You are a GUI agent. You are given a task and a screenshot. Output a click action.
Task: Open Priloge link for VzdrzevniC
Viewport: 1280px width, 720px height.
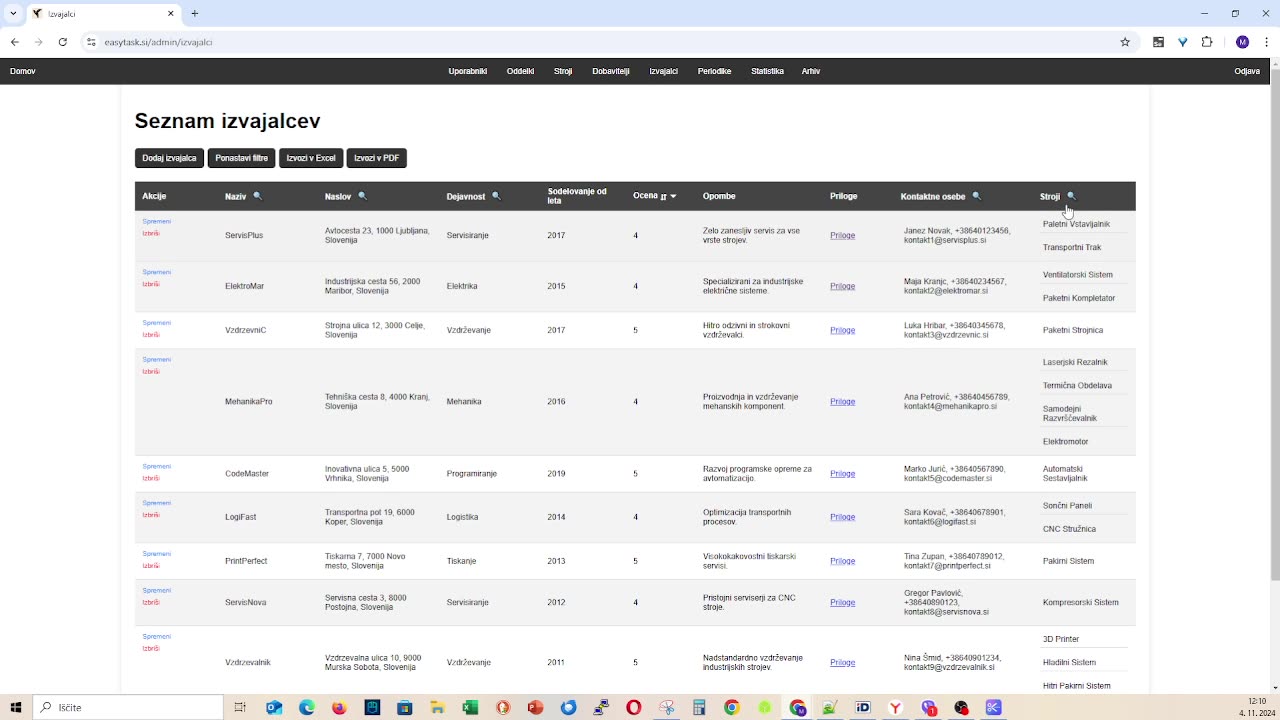pyautogui.click(x=842, y=330)
